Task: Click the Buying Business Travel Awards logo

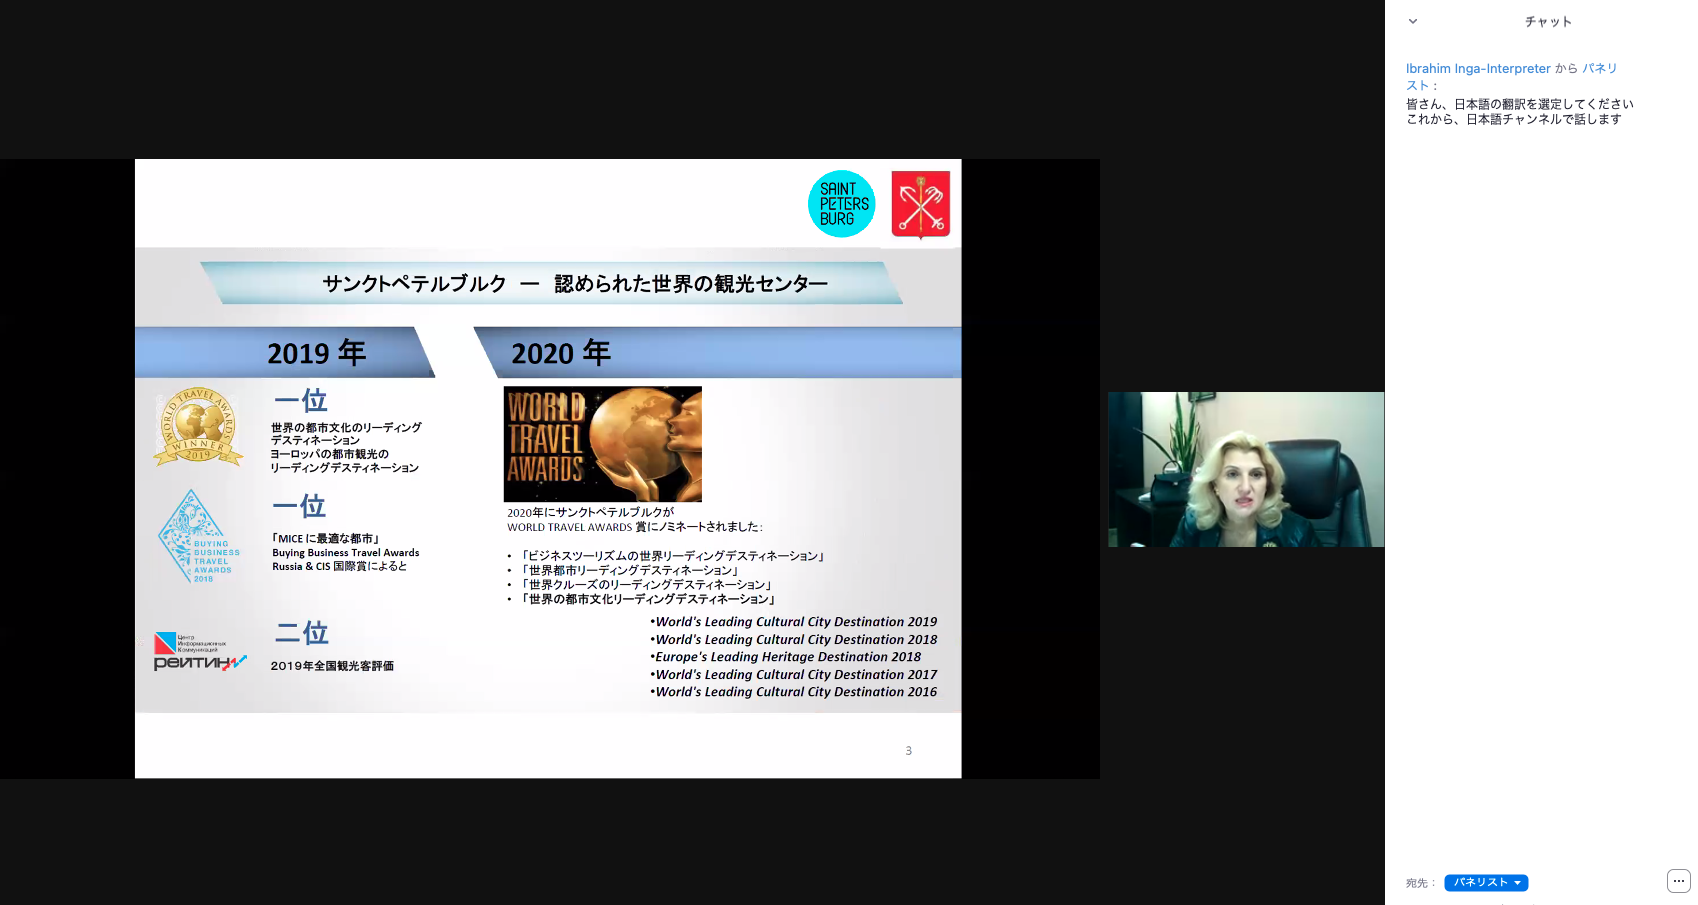Action: pos(199,537)
